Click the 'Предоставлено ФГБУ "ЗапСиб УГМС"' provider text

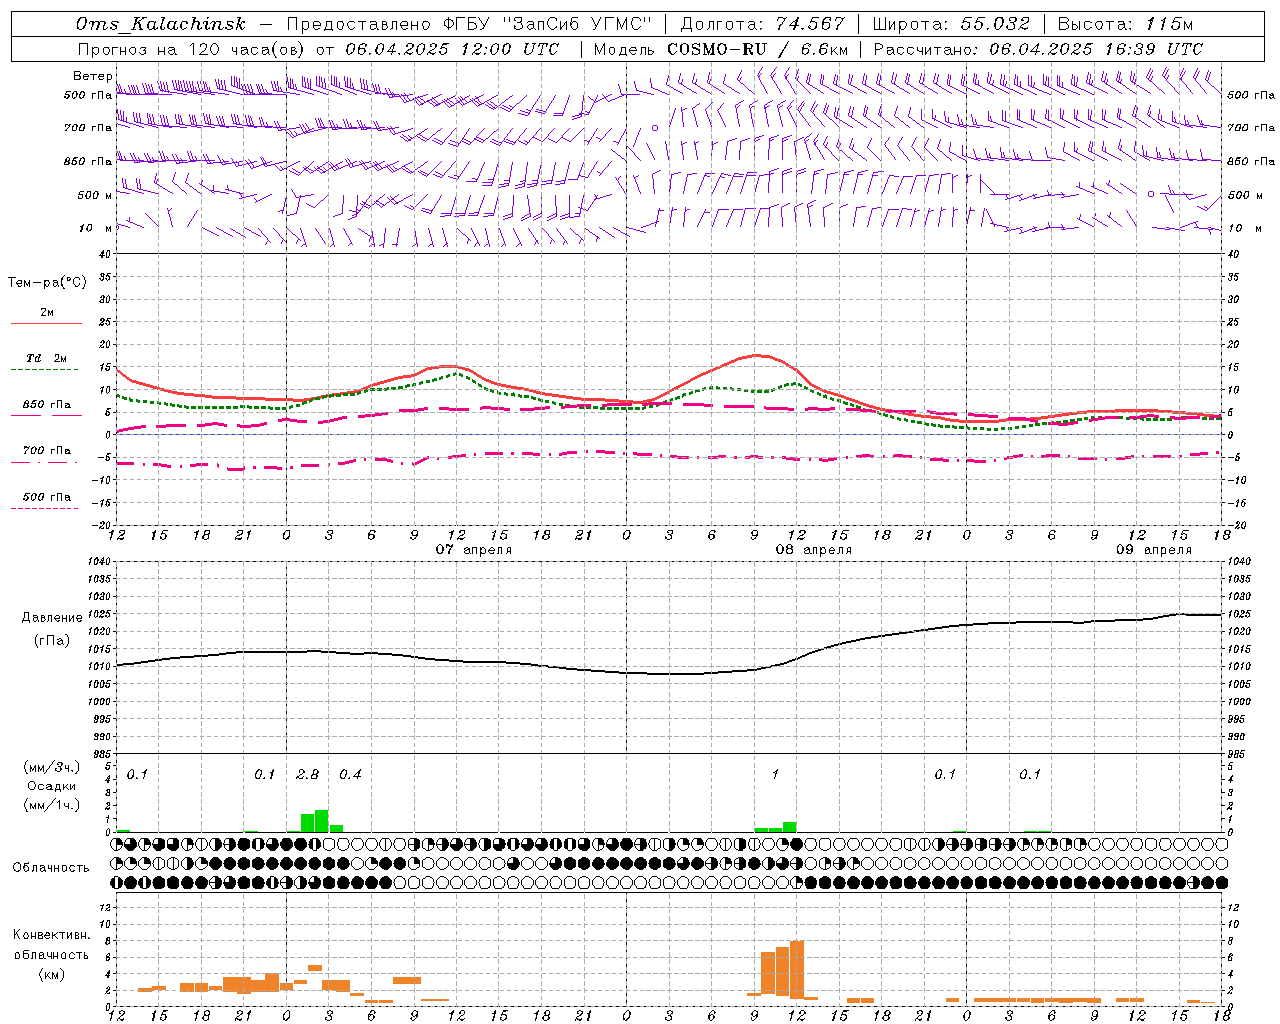point(469,24)
